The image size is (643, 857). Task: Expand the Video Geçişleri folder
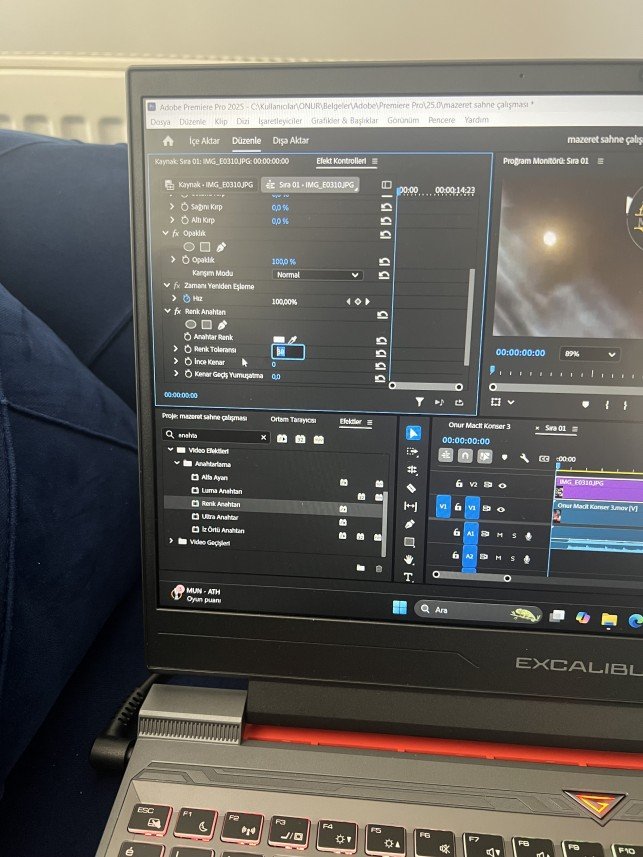tap(170, 542)
